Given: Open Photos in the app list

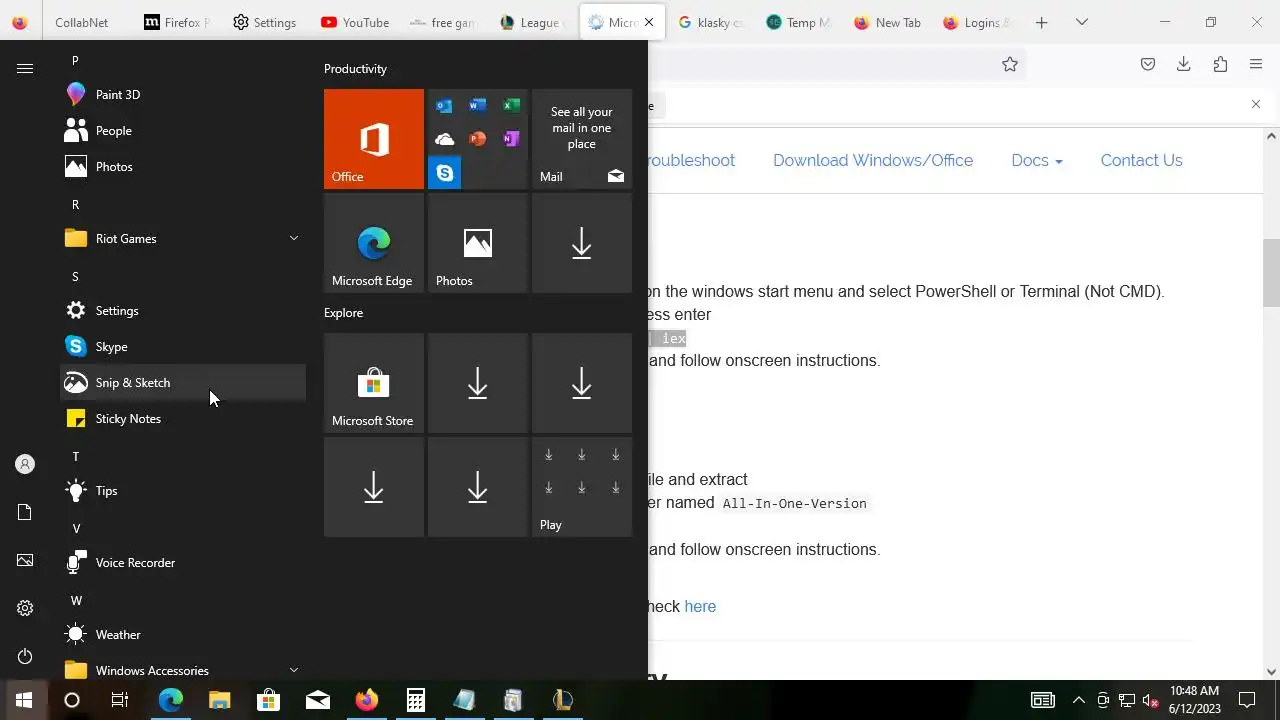Looking at the screenshot, I should (183, 167).
